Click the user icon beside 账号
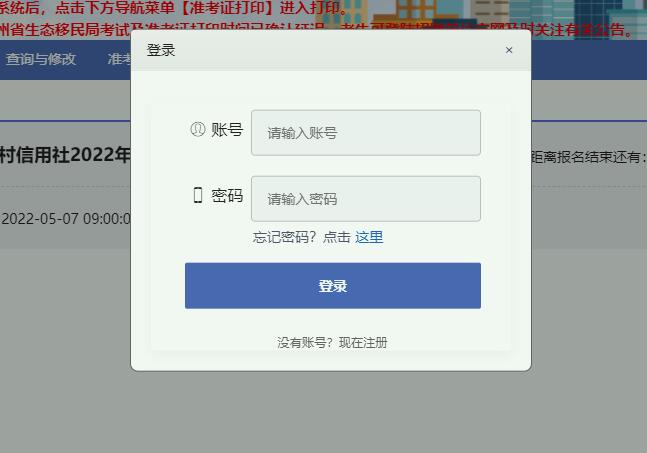647x453 pixels. tap(198, 129)
